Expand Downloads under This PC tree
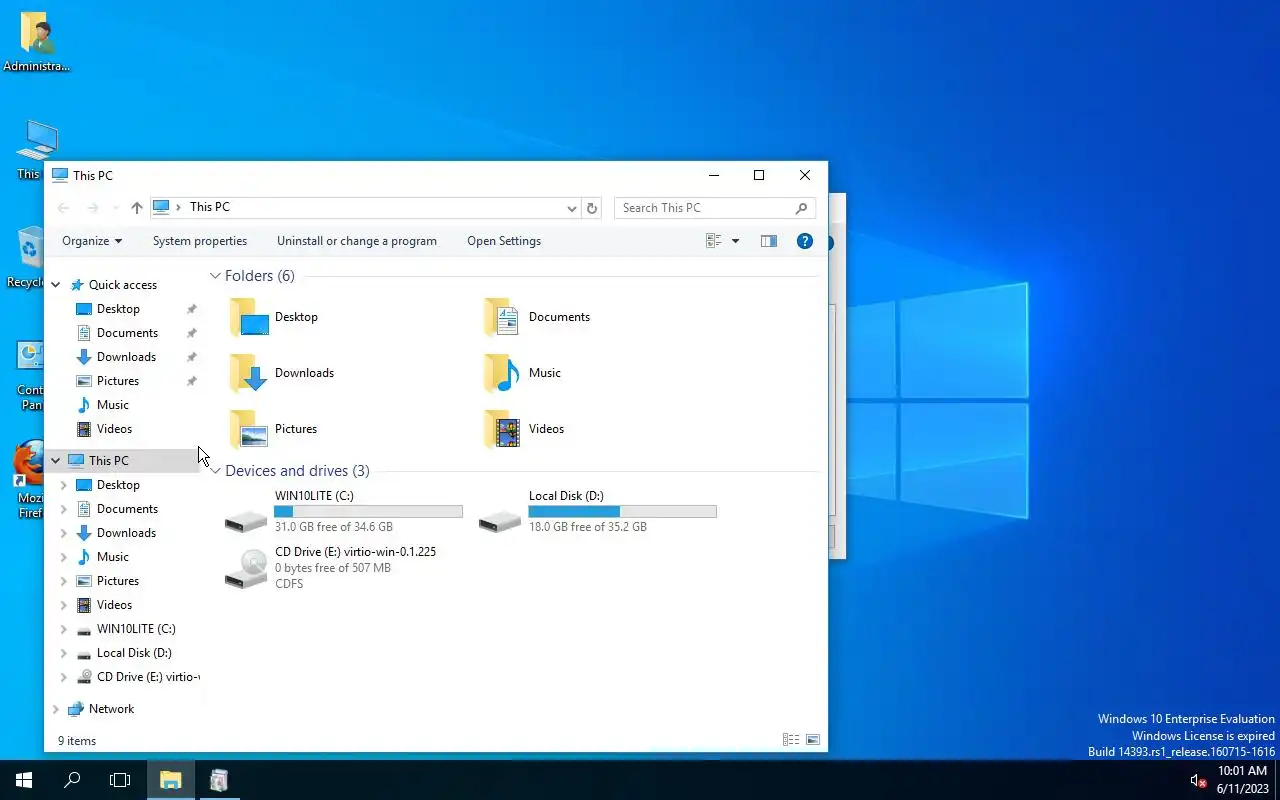This screenshot has height=800, width=1280. (64, 533)
